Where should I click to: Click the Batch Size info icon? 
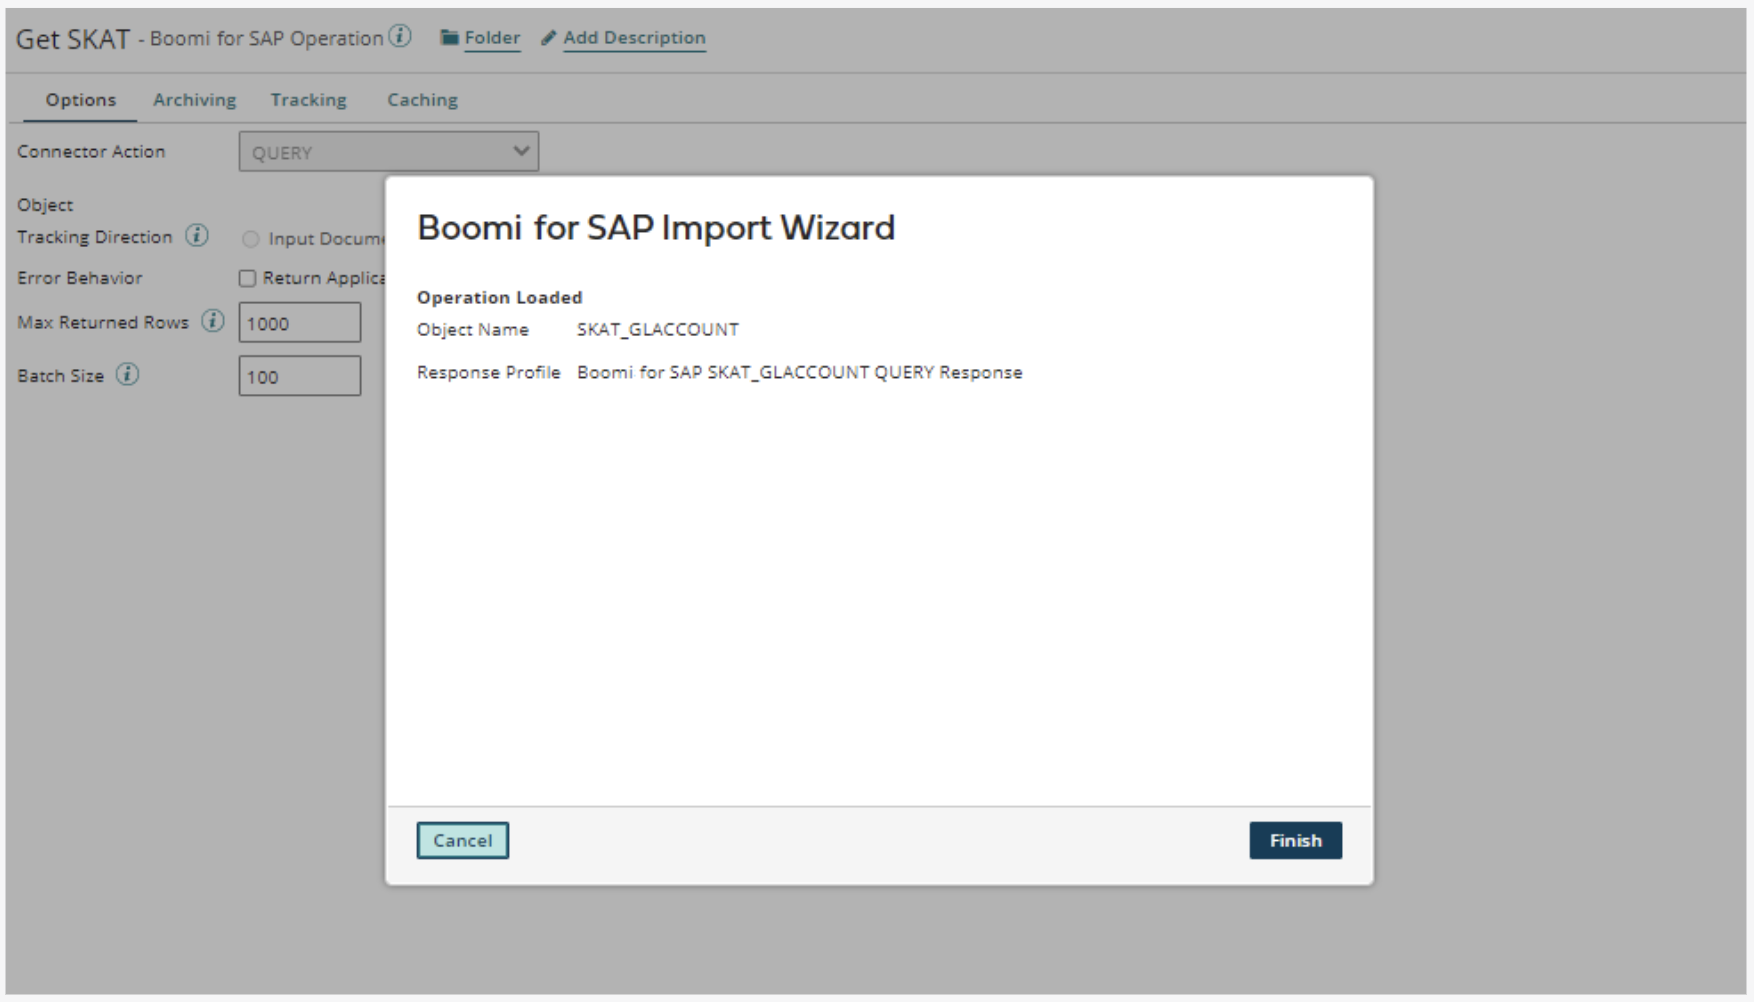(127, 375)
